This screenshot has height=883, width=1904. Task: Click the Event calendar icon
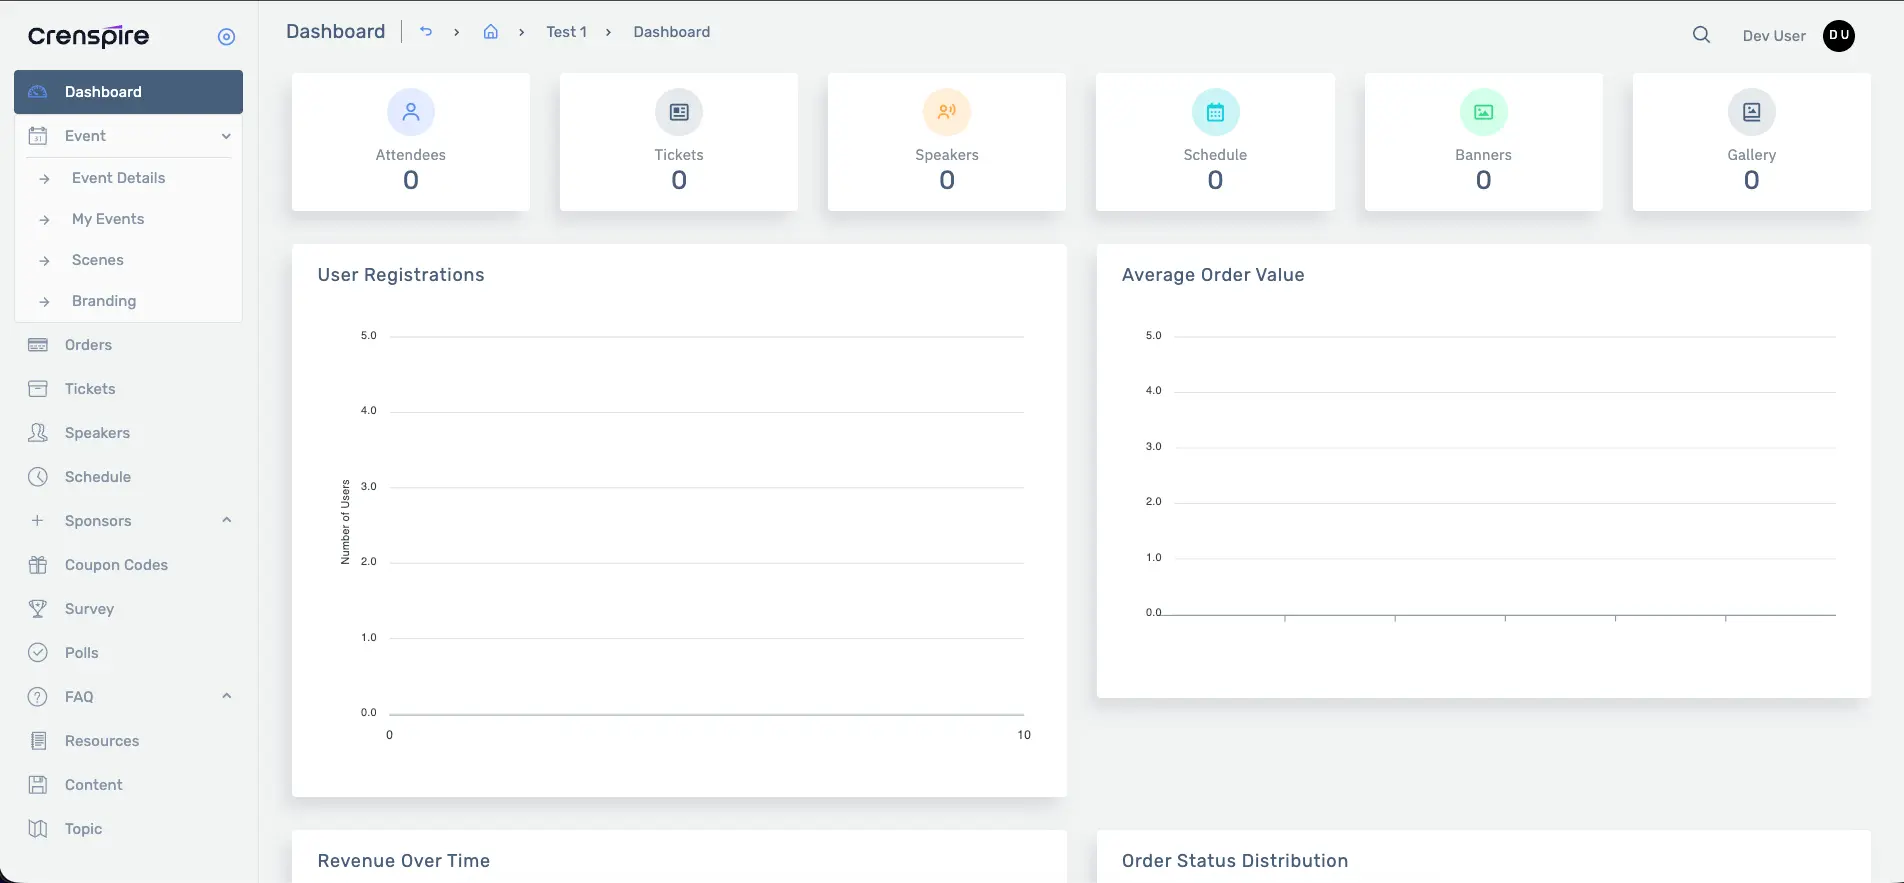point(38,136)
